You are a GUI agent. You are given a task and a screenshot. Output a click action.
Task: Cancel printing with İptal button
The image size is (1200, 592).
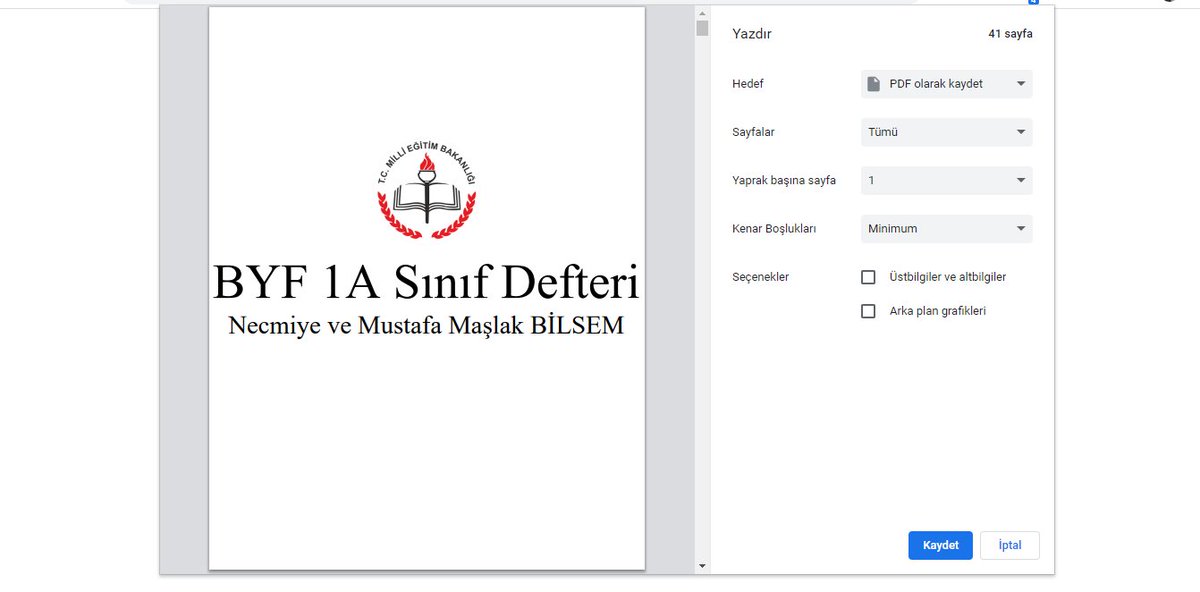pos(1010,545)
